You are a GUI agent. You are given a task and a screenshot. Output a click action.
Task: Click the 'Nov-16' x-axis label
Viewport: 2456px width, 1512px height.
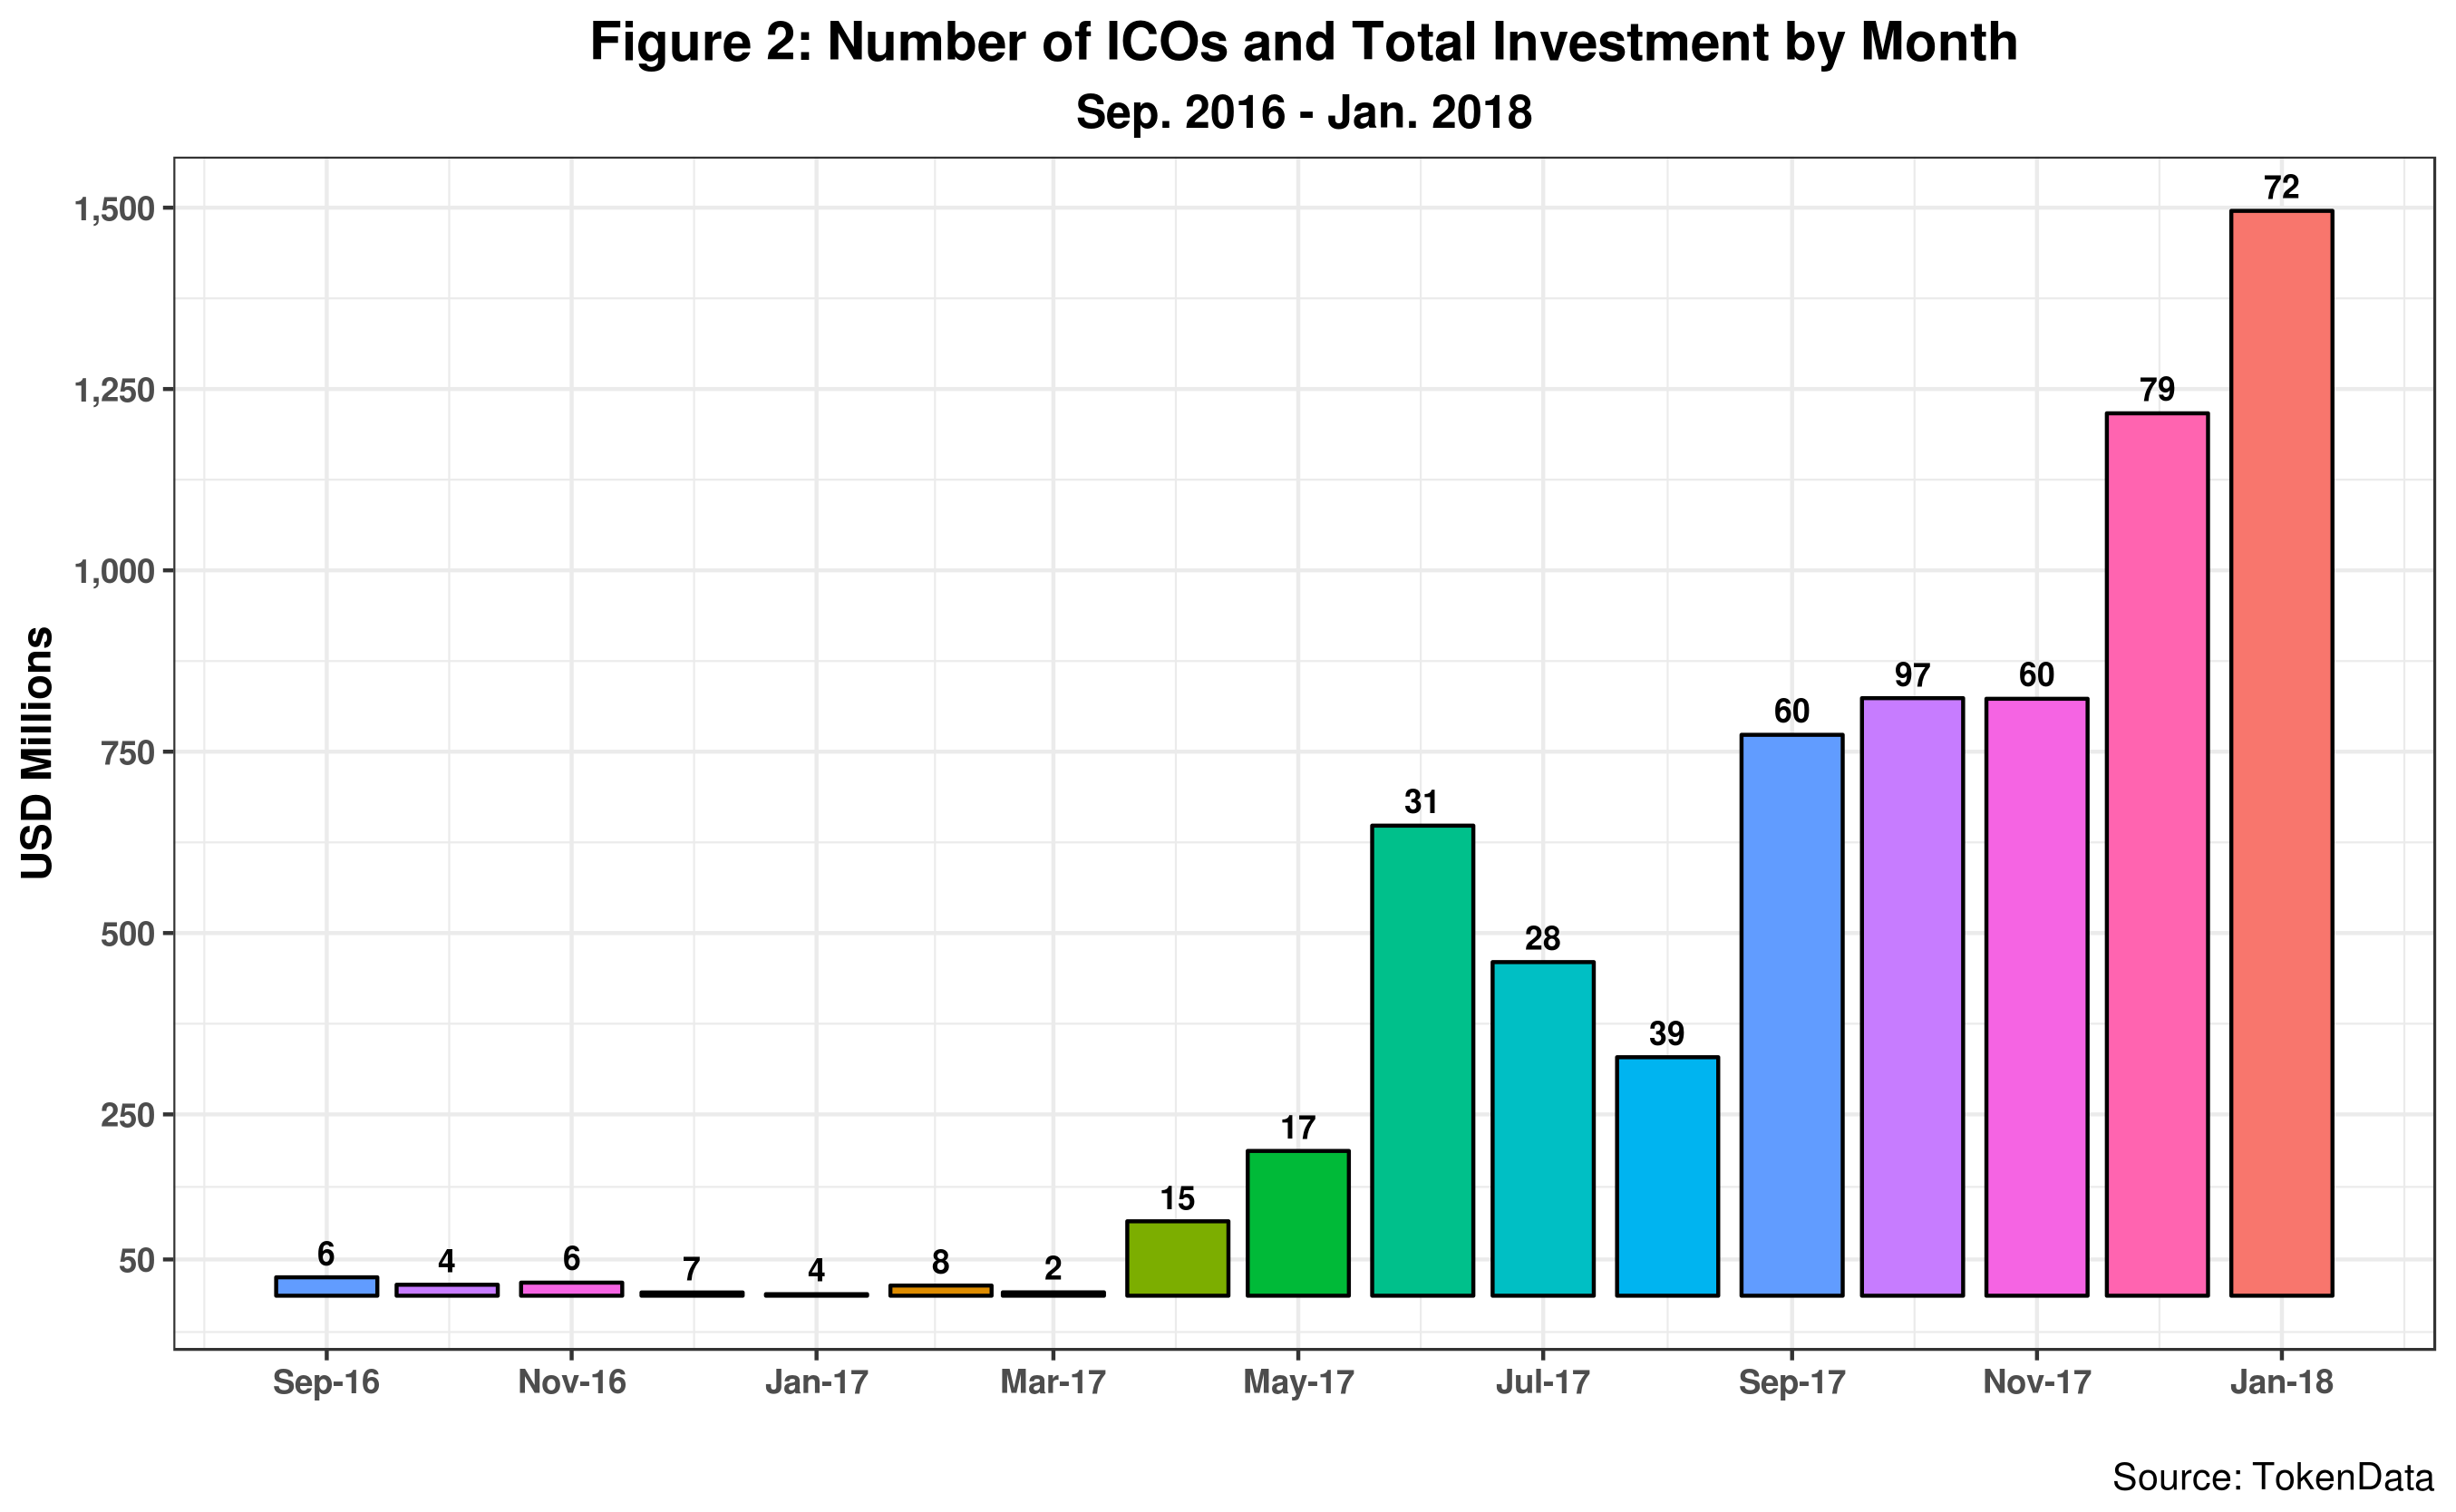coord(571,1382)
